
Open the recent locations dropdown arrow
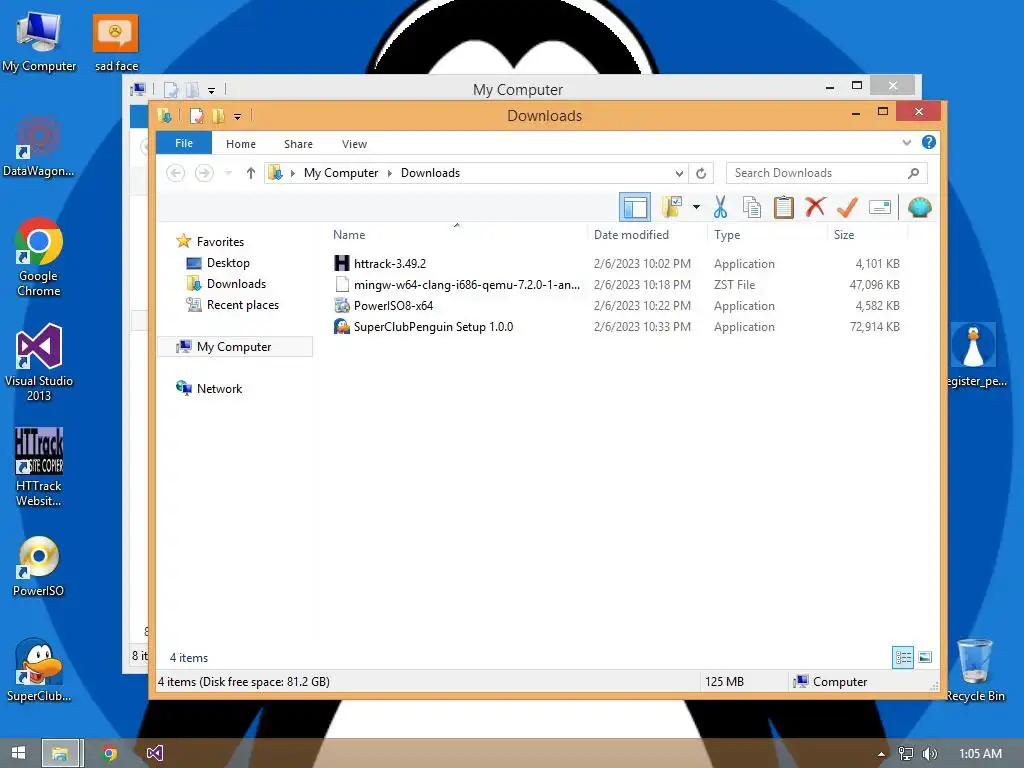[228, 173]
